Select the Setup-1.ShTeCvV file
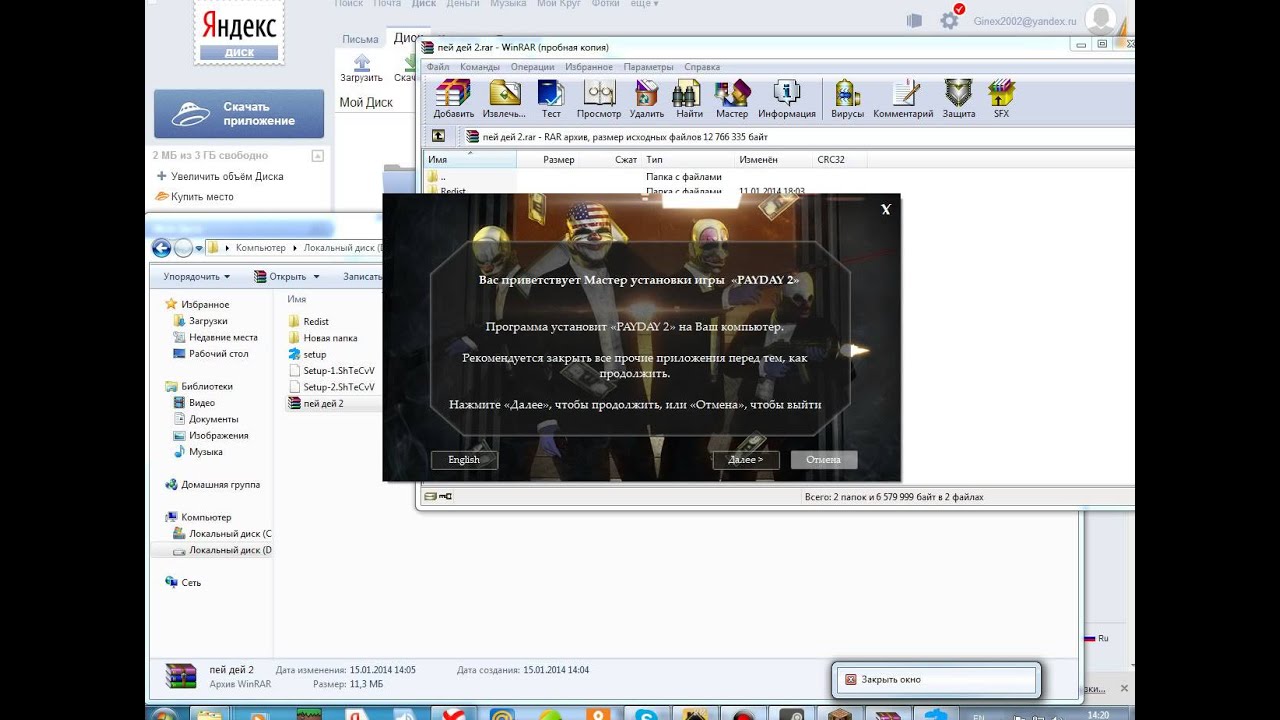 pos(331,370)
